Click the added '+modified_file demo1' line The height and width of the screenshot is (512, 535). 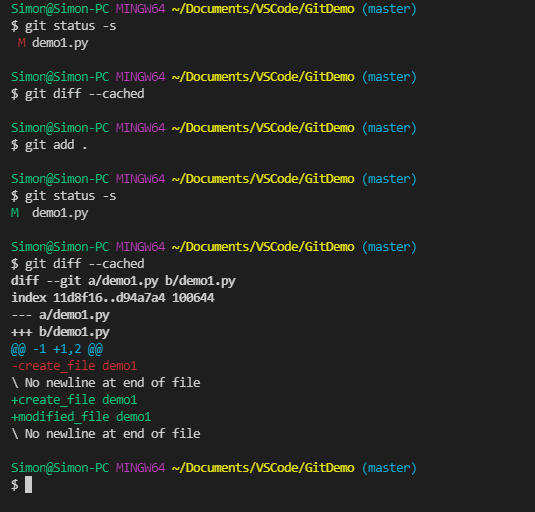[x=81, y=417]
